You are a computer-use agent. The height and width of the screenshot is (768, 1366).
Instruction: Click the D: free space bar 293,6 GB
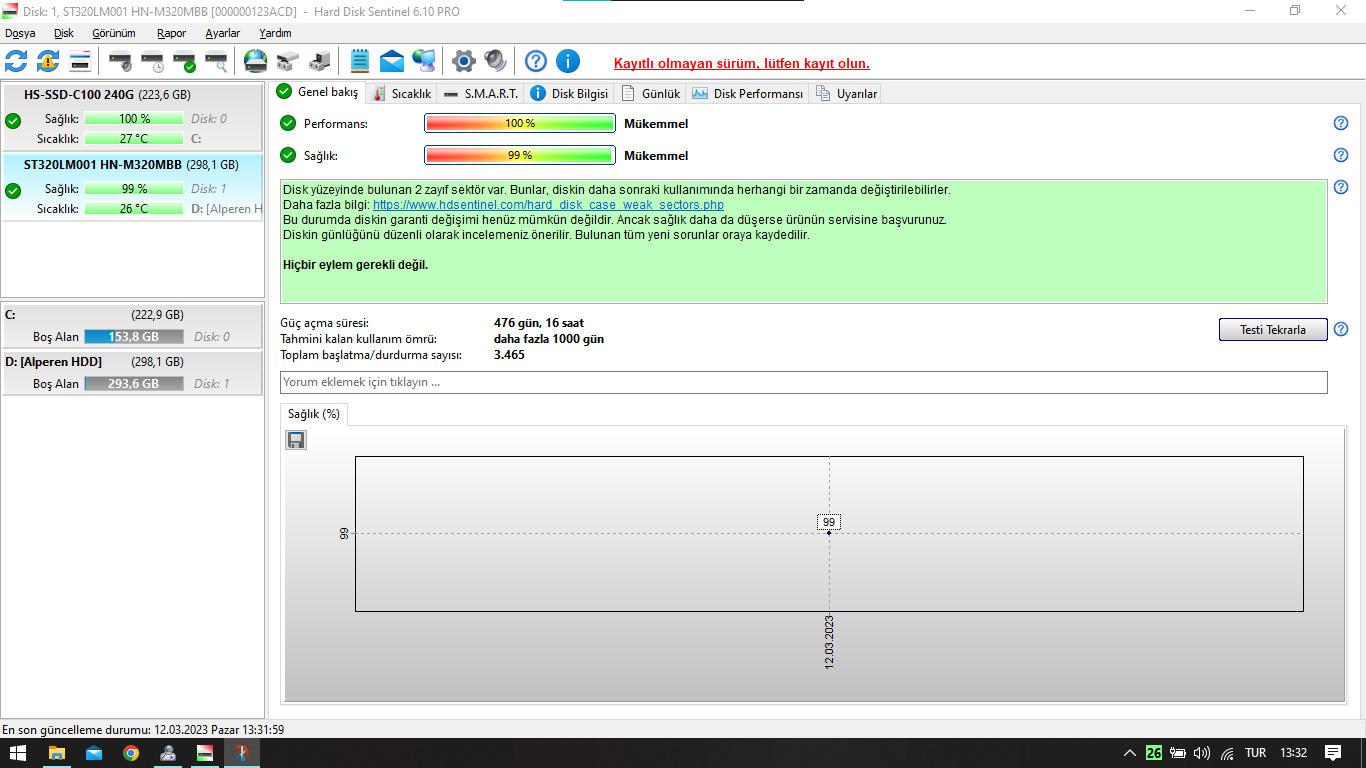[x=134, y=384]
